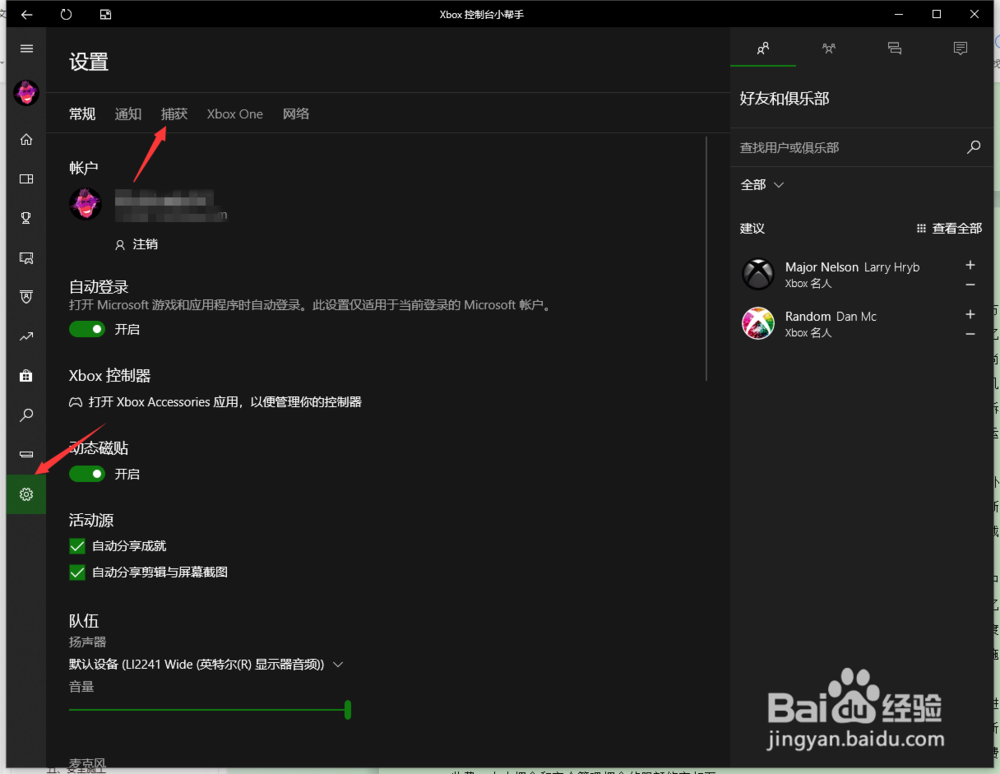
Task: Open the Messages panel icon
Action: click(x=894, y=48)
